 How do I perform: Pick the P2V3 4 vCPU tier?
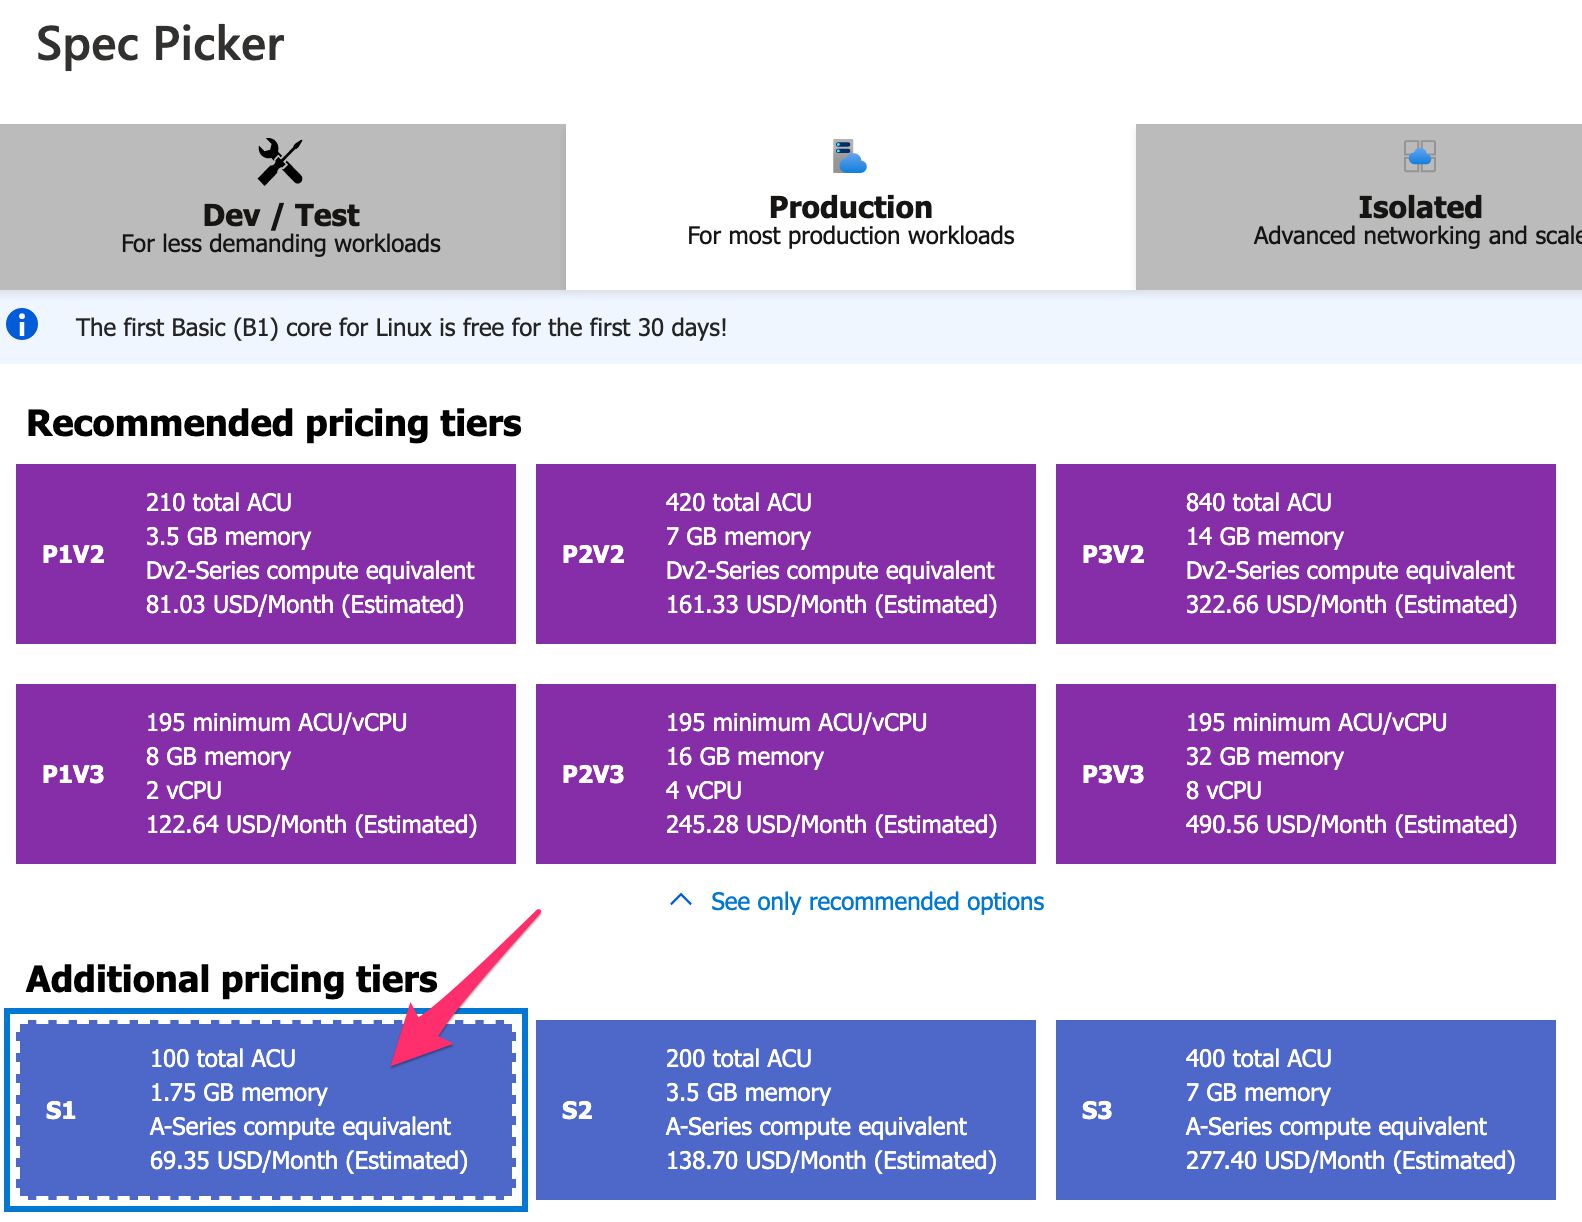(x=786, y=774)
